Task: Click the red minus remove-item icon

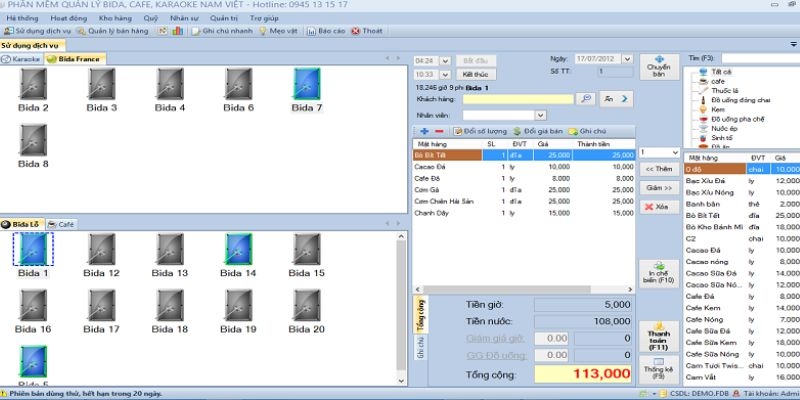Action: [x=439, y=131]
